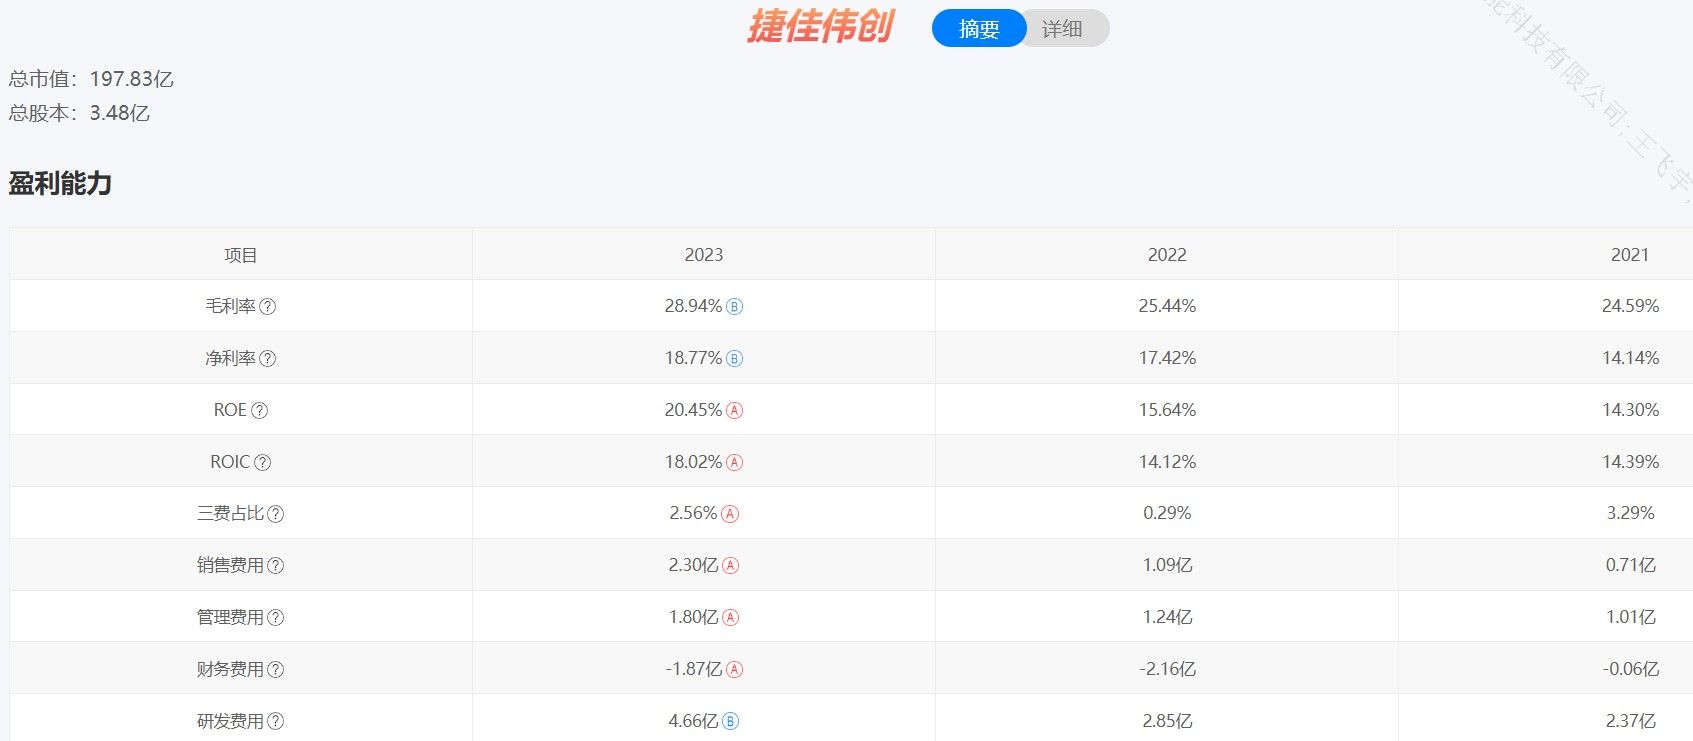Click the 管理费用 row label

[x=231, y=617]
